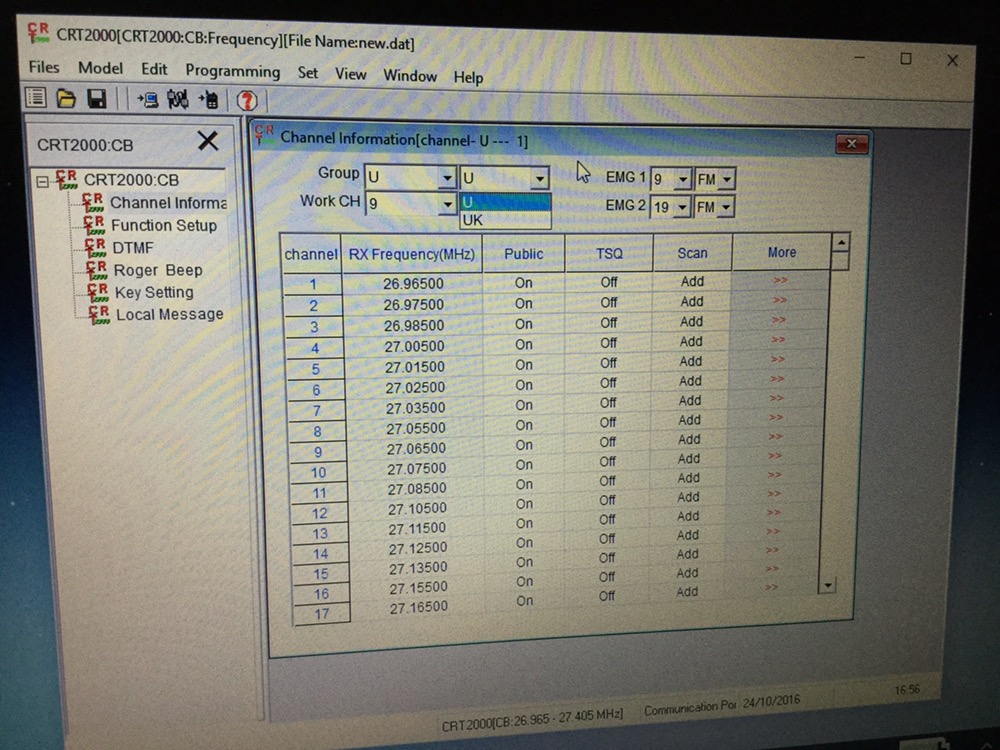Select DTMF in the tree
1000x750 pixels.
tap(133, 247)
